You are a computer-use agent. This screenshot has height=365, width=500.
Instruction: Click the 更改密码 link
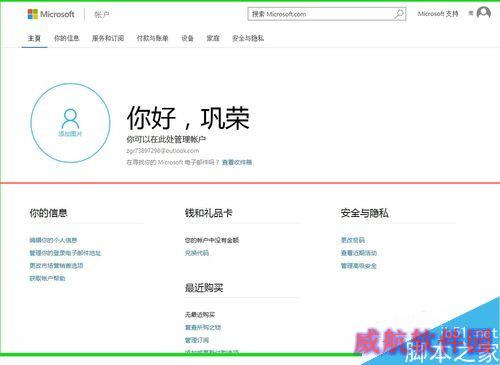point(353,240)
